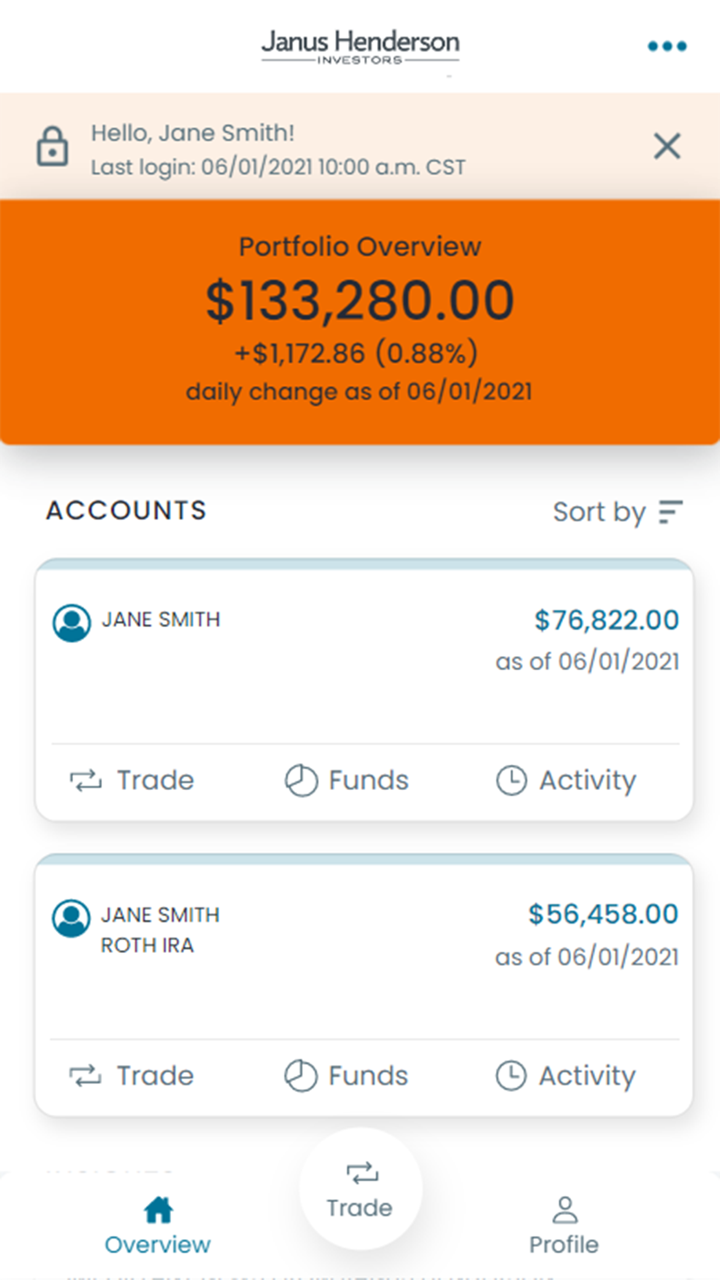Open Activity for Jane Smith account
Screen dimensions: 720x1280
pos(566,780)
